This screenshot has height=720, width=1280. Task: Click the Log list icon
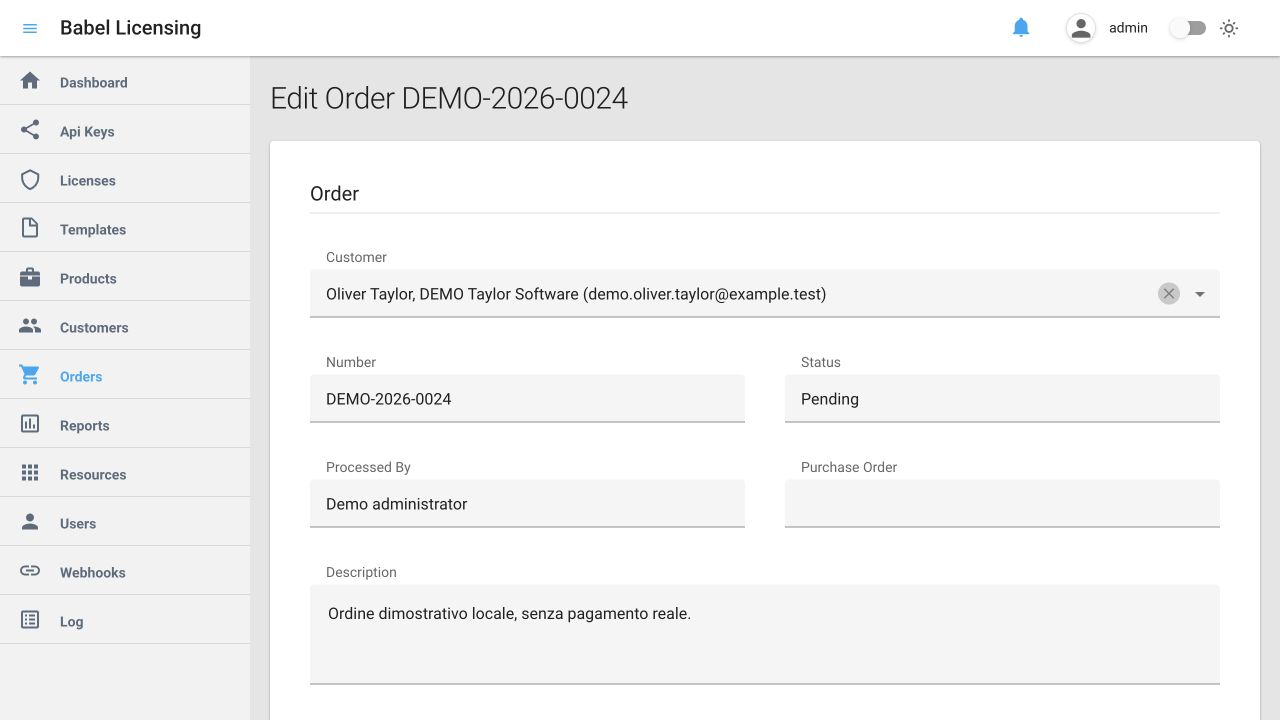click(x=30, y=620)
